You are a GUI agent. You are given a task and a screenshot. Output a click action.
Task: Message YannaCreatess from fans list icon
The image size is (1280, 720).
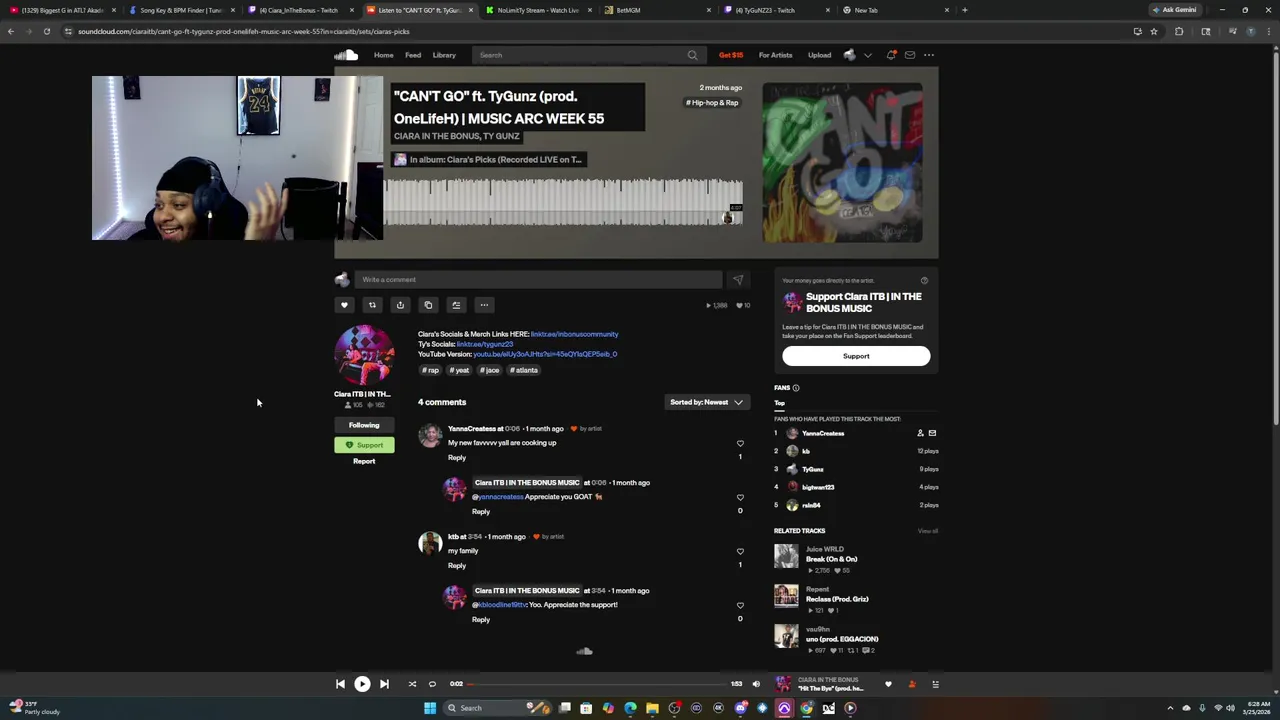[932, 433]
